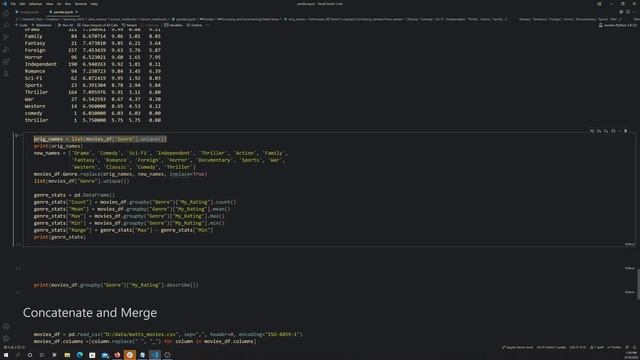
Task: Click the Concatenate and Merge heading
Action: click(90, 313)
